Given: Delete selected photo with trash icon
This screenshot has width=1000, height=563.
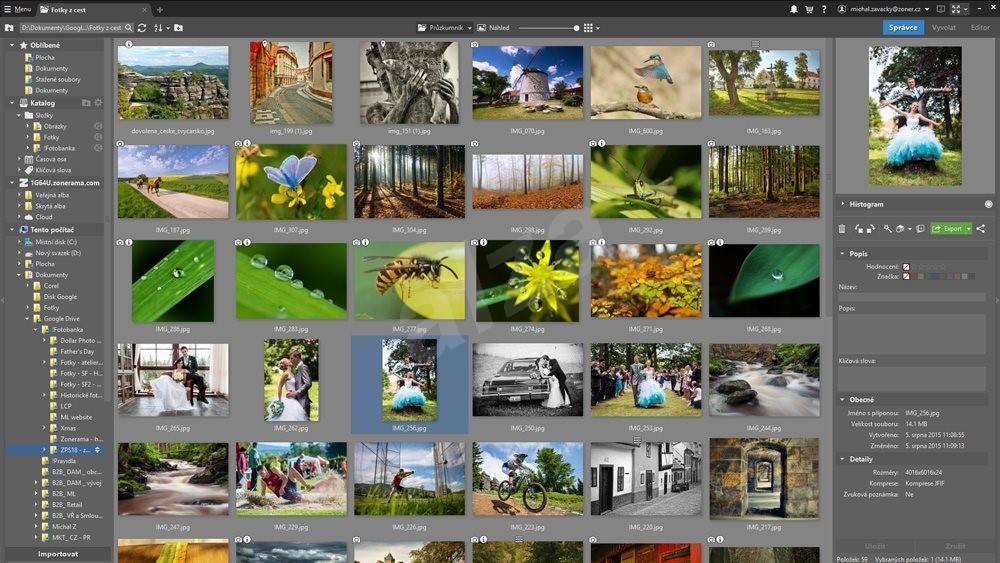Looking at the screenshot, I should pyautogui.click(x=842, y=228).
